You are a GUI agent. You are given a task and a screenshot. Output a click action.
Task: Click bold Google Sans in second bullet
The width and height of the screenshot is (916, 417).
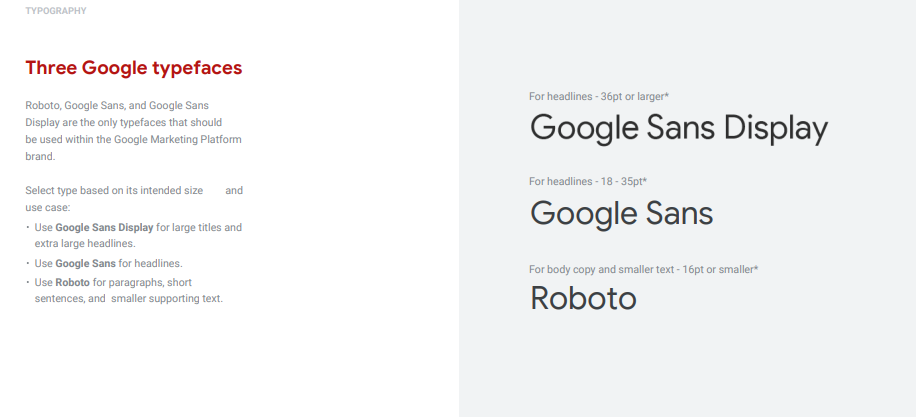click(85, 263)
